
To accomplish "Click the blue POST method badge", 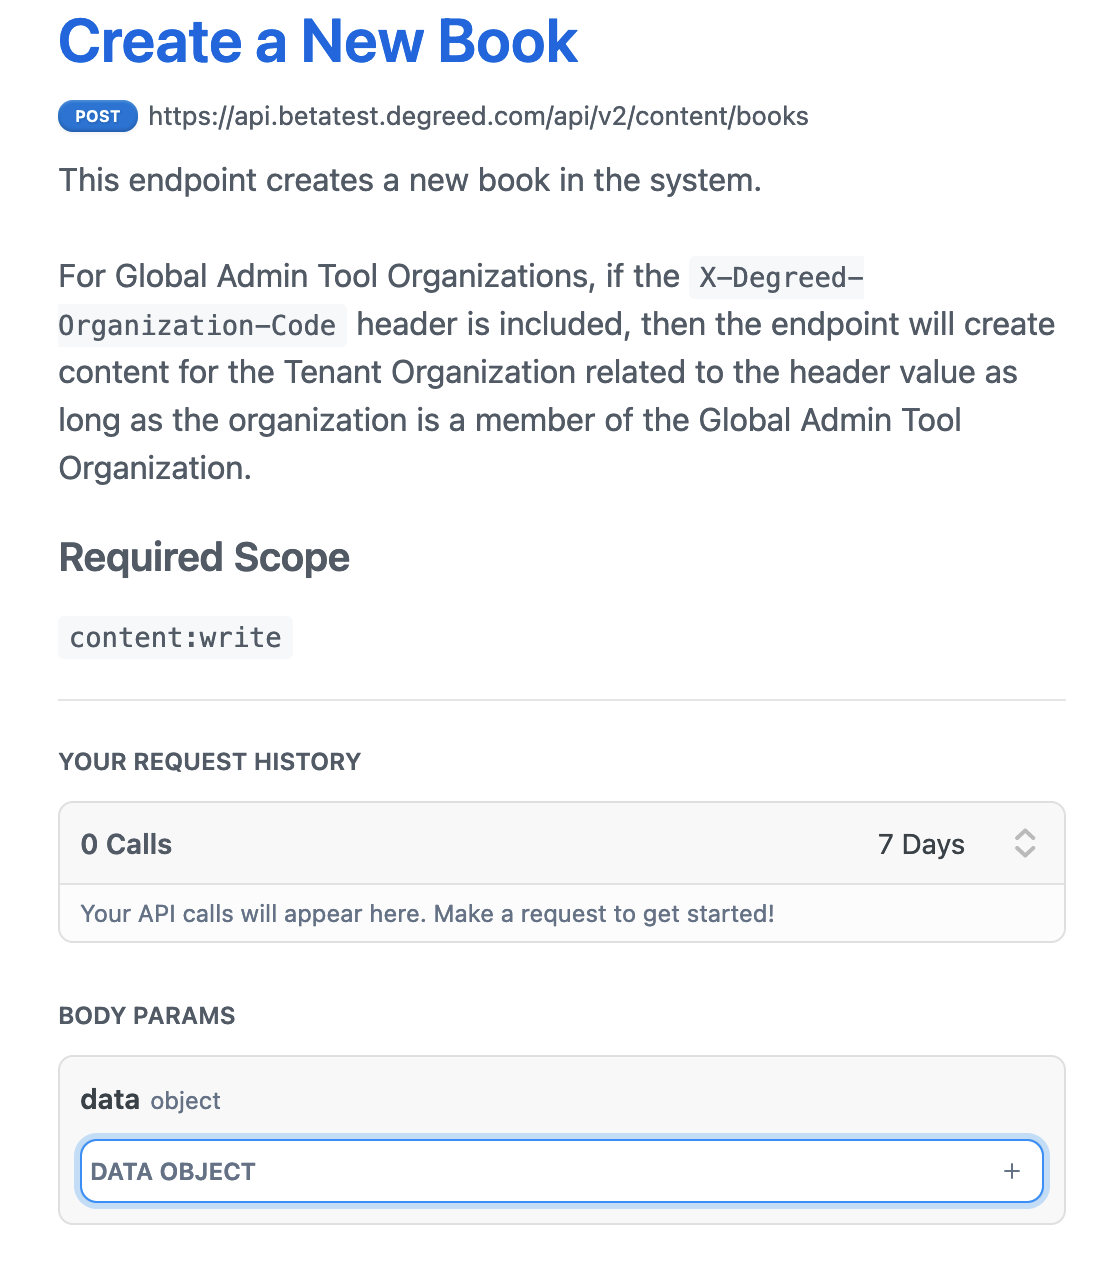I will (x=97, y=116).
